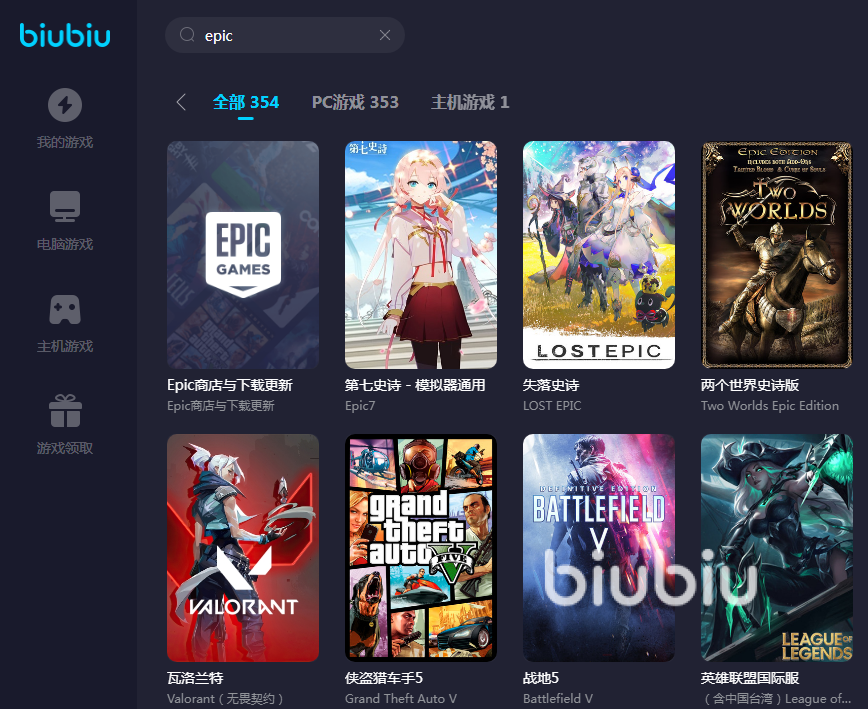Screen dimensions: 868x709
Task: Select the computer monitor PC games icon
Action: (x=65, y=206)
